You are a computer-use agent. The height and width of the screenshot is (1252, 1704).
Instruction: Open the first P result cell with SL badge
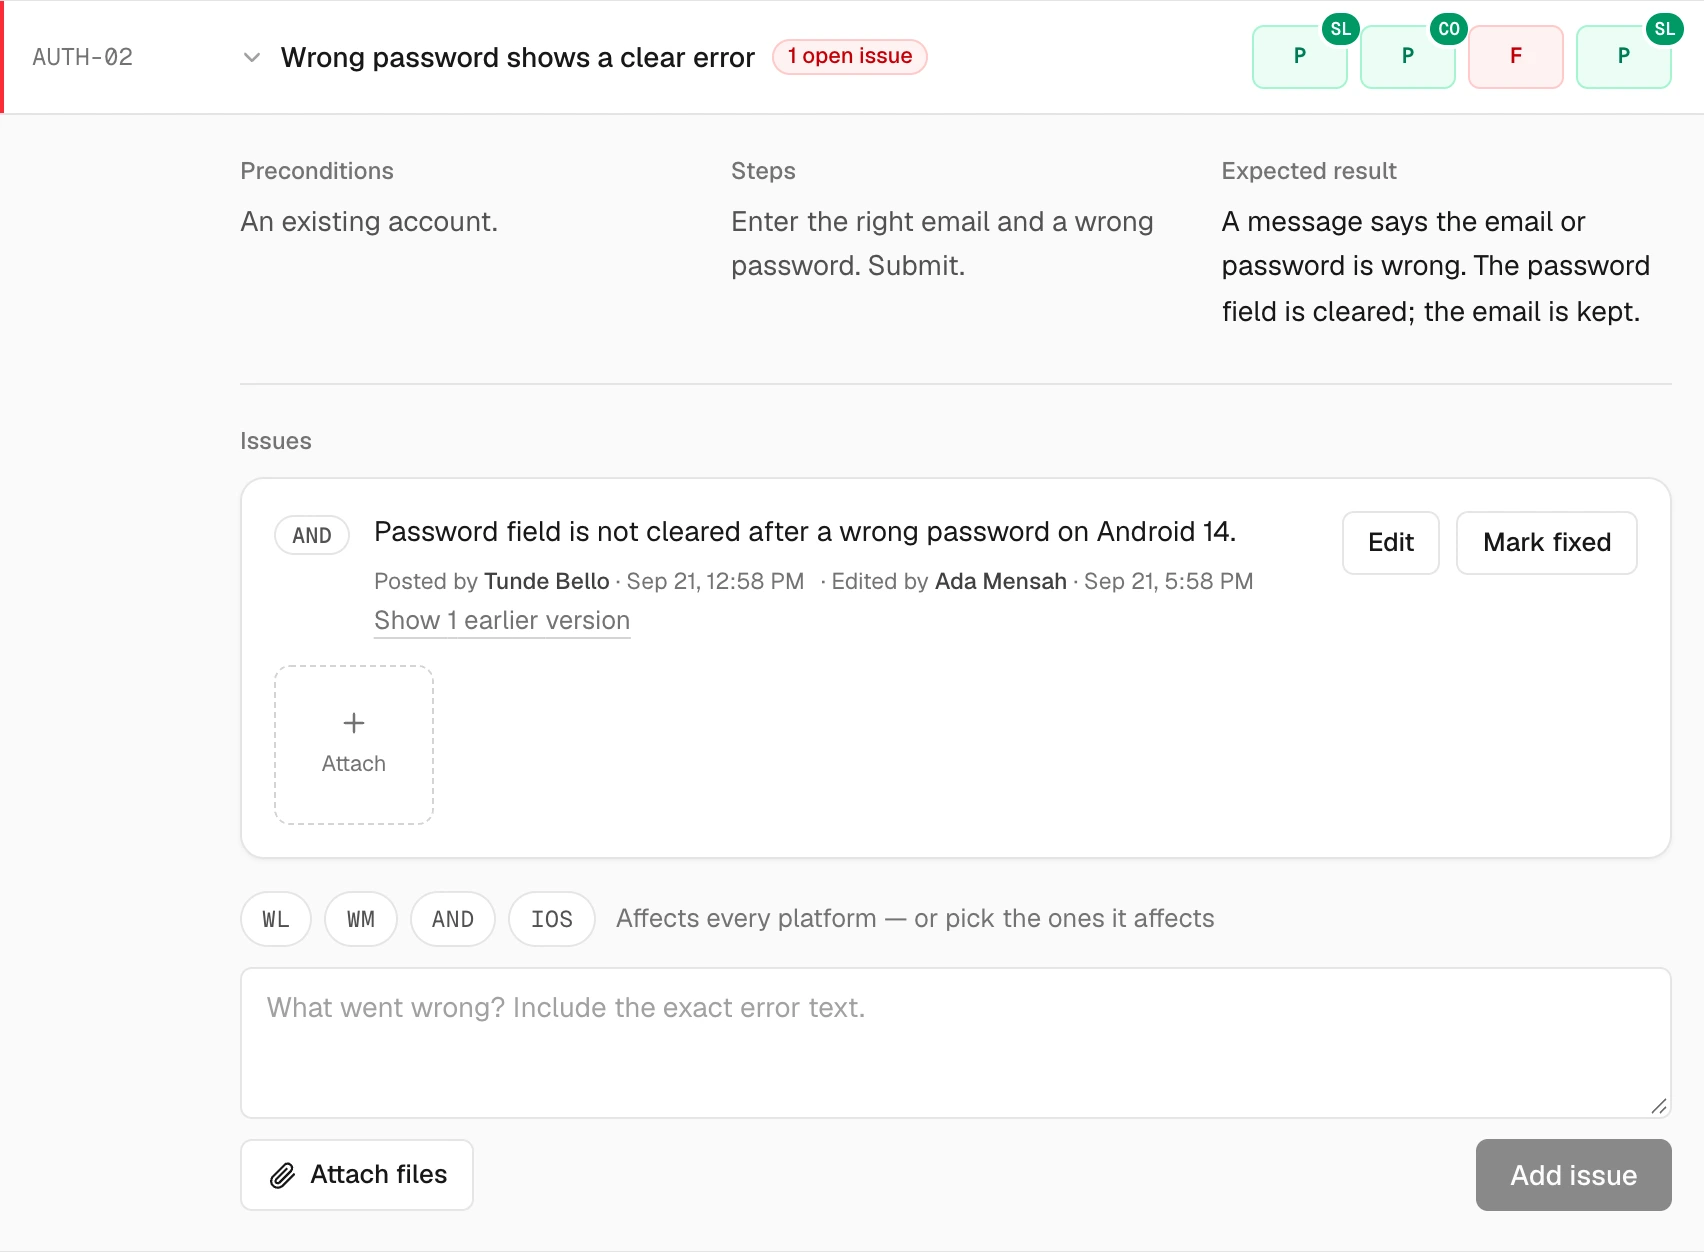click(x=1300, y=57)
